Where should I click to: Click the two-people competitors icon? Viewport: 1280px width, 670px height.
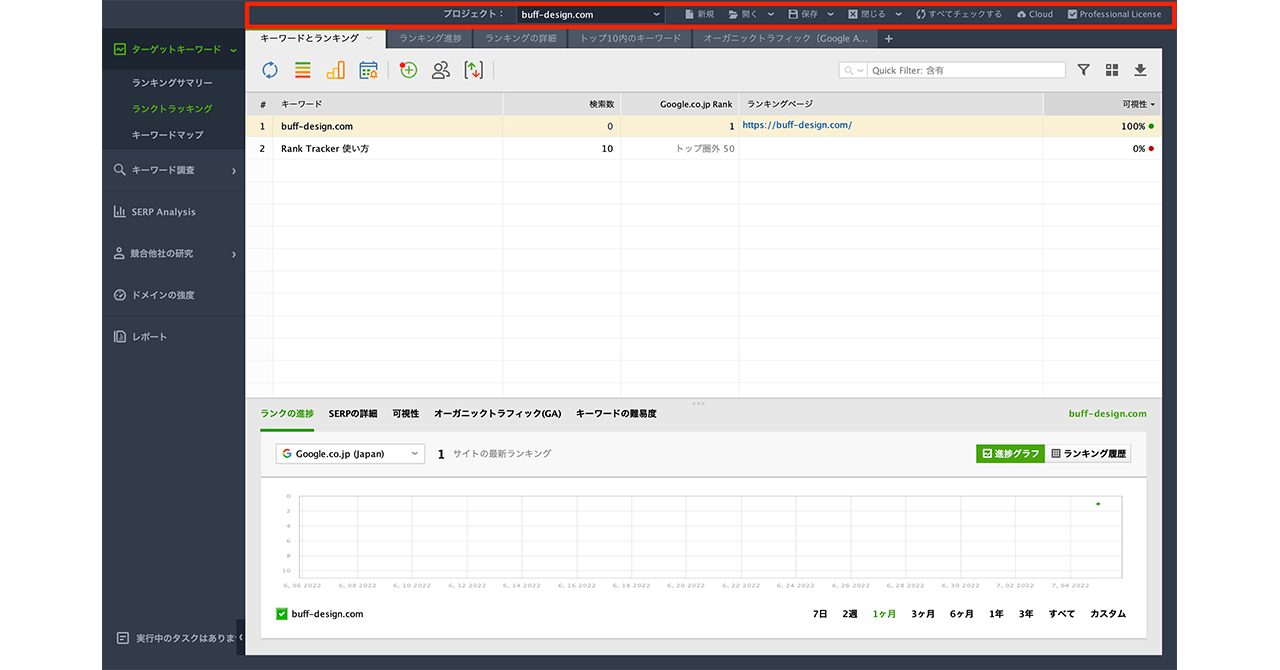point(440,70)
